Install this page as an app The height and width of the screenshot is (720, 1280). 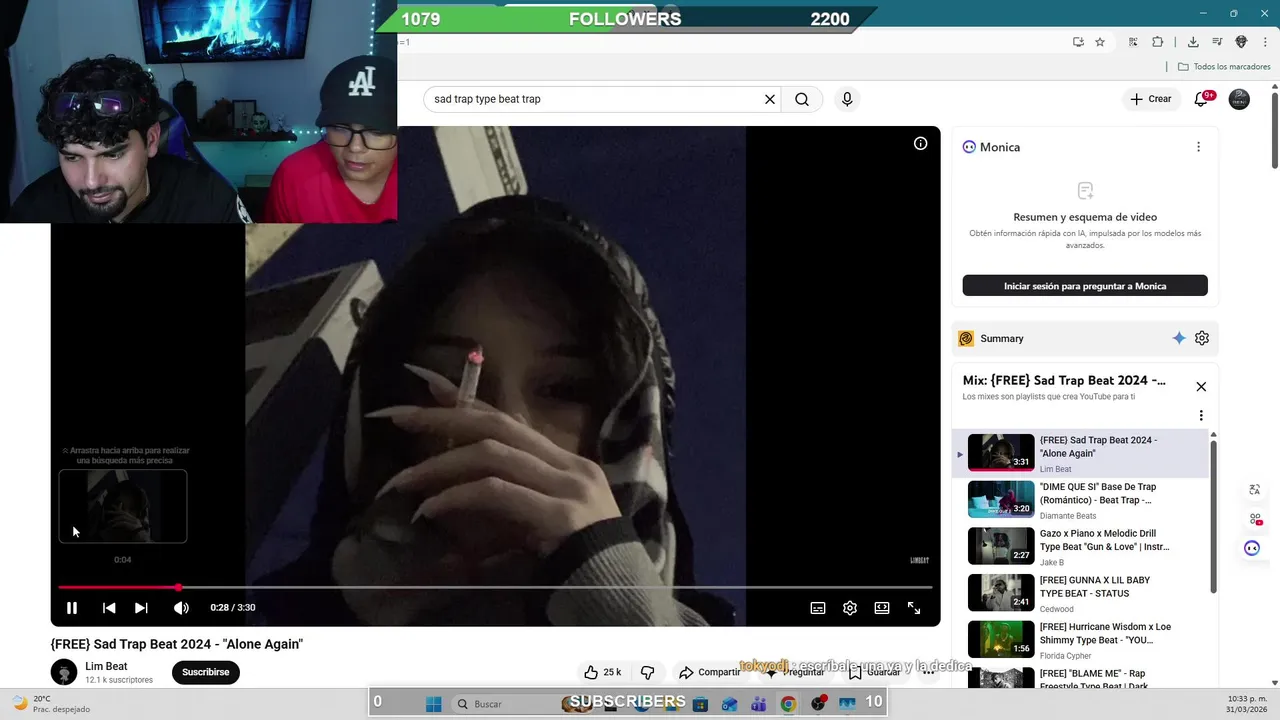[1078, 42]
